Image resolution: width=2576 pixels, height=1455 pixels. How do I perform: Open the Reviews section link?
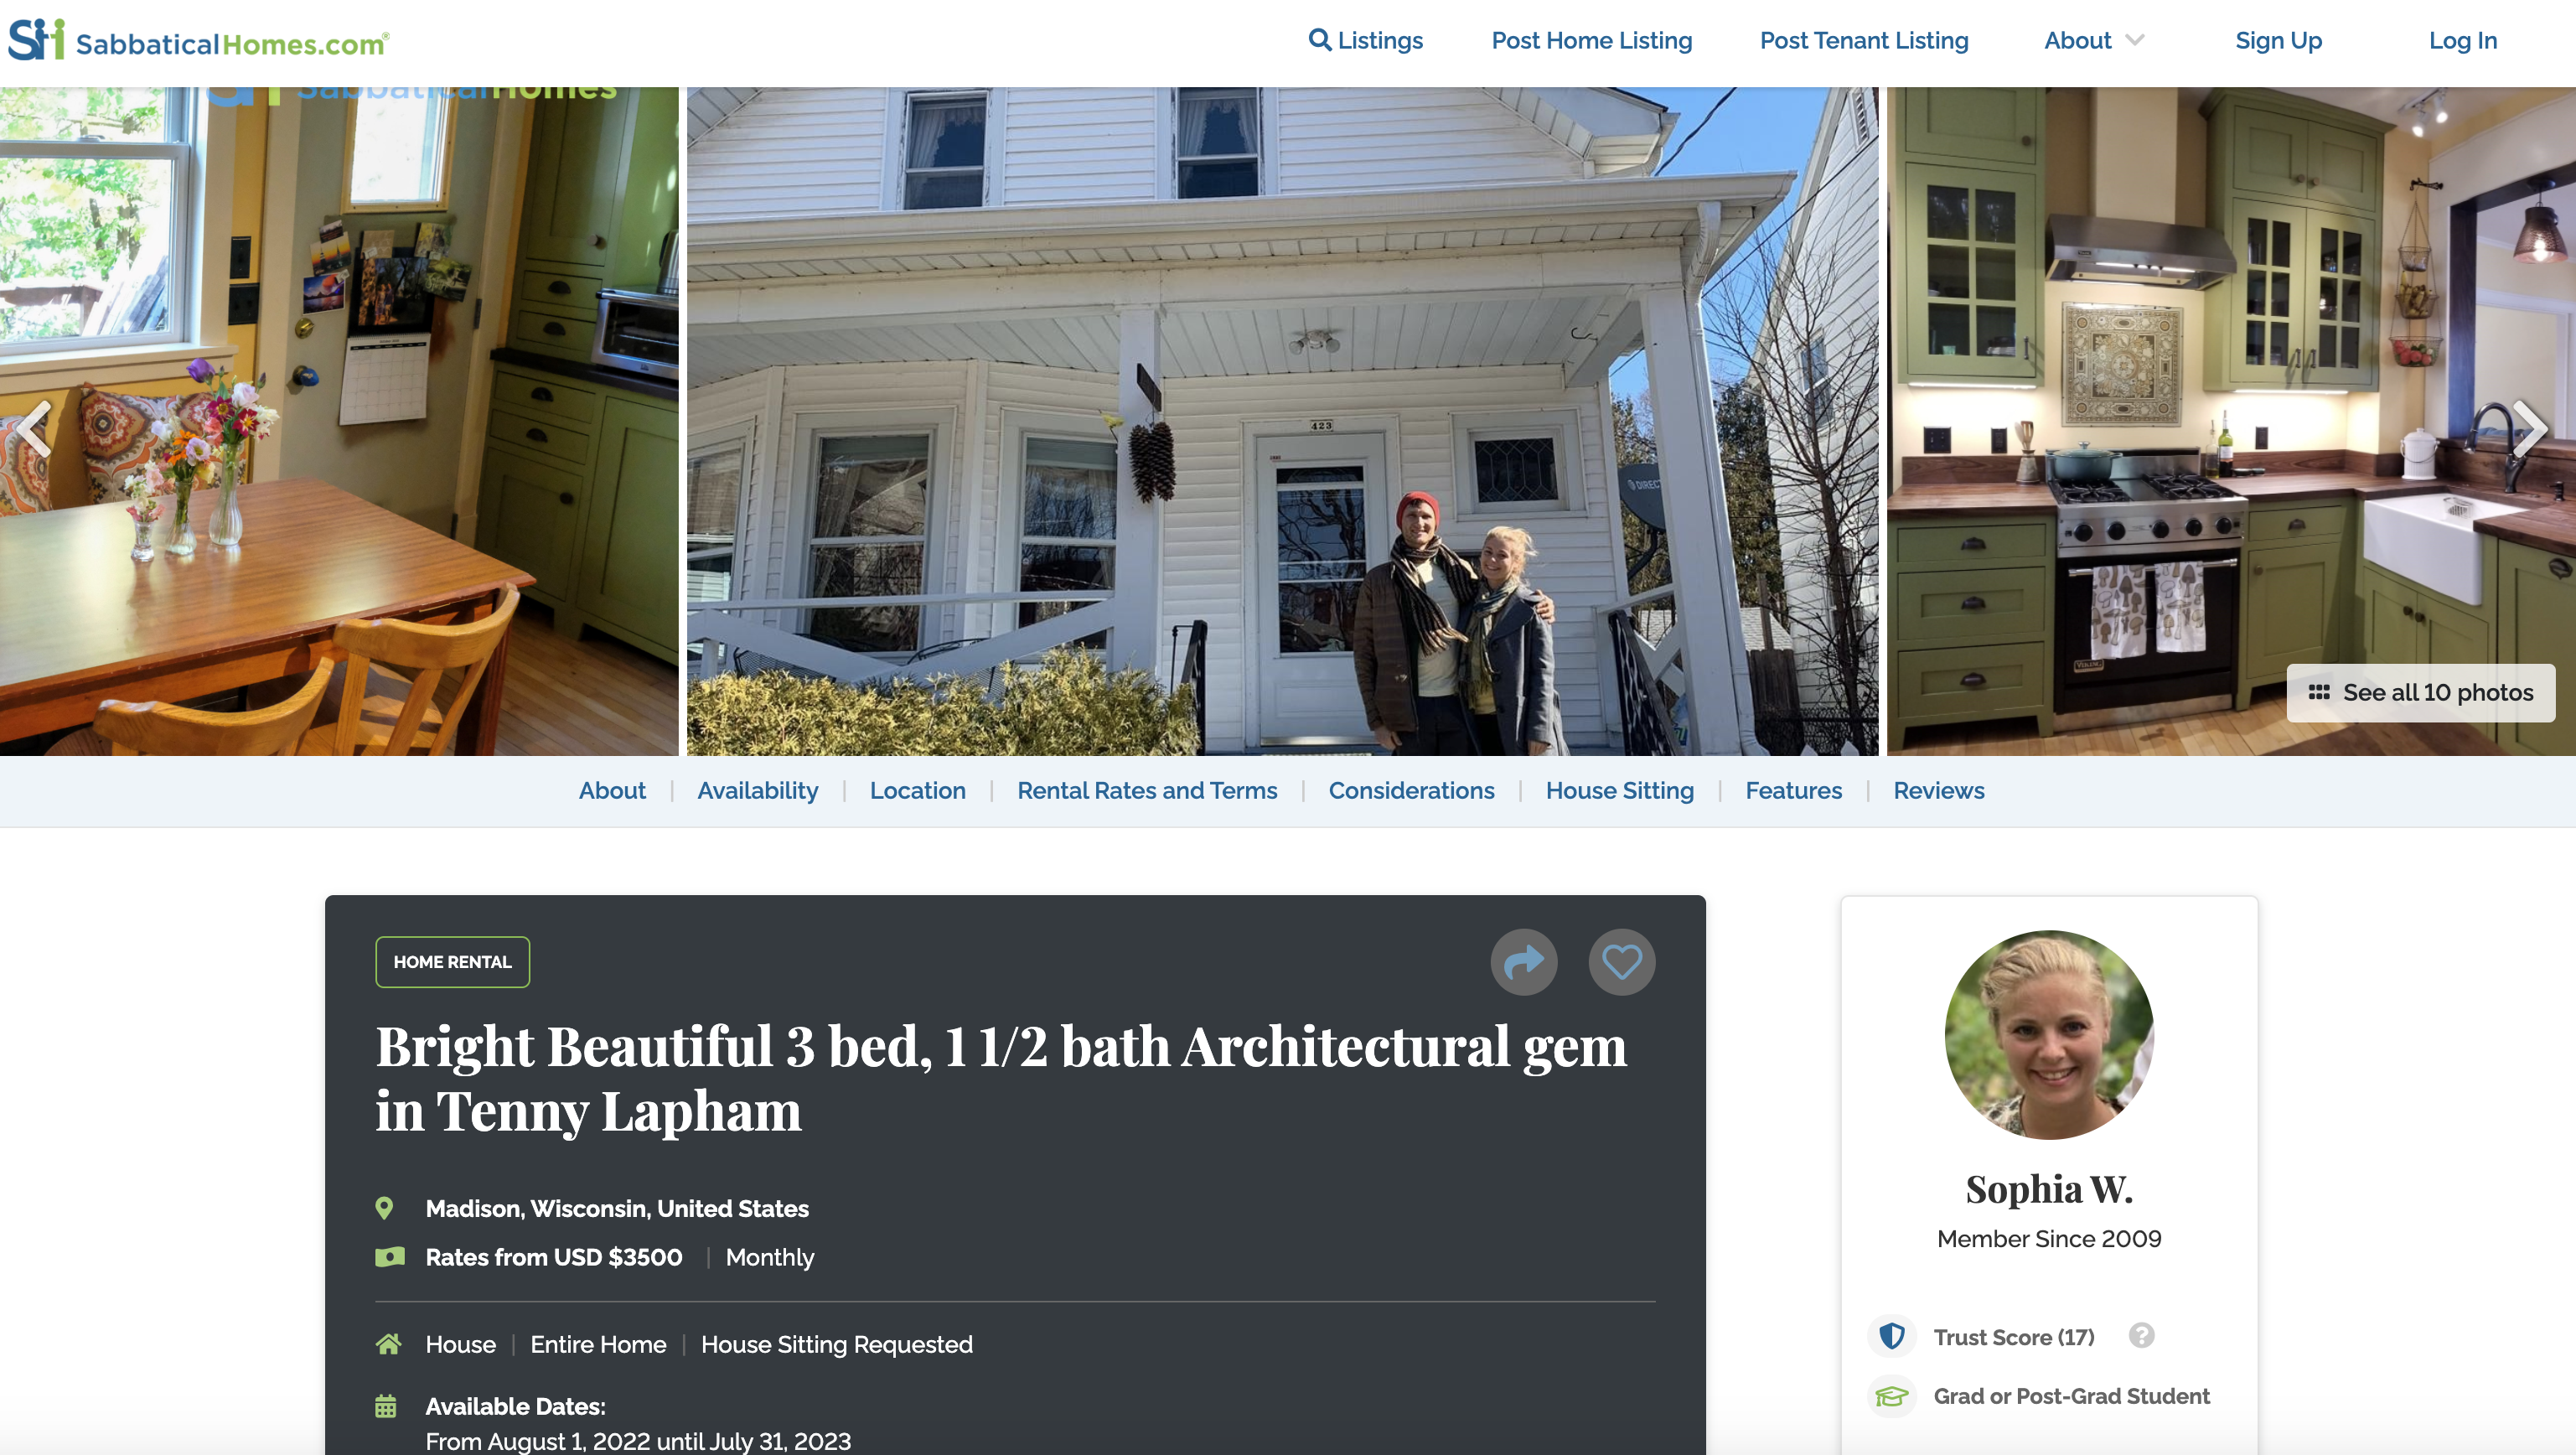[x=1938, y=791]
